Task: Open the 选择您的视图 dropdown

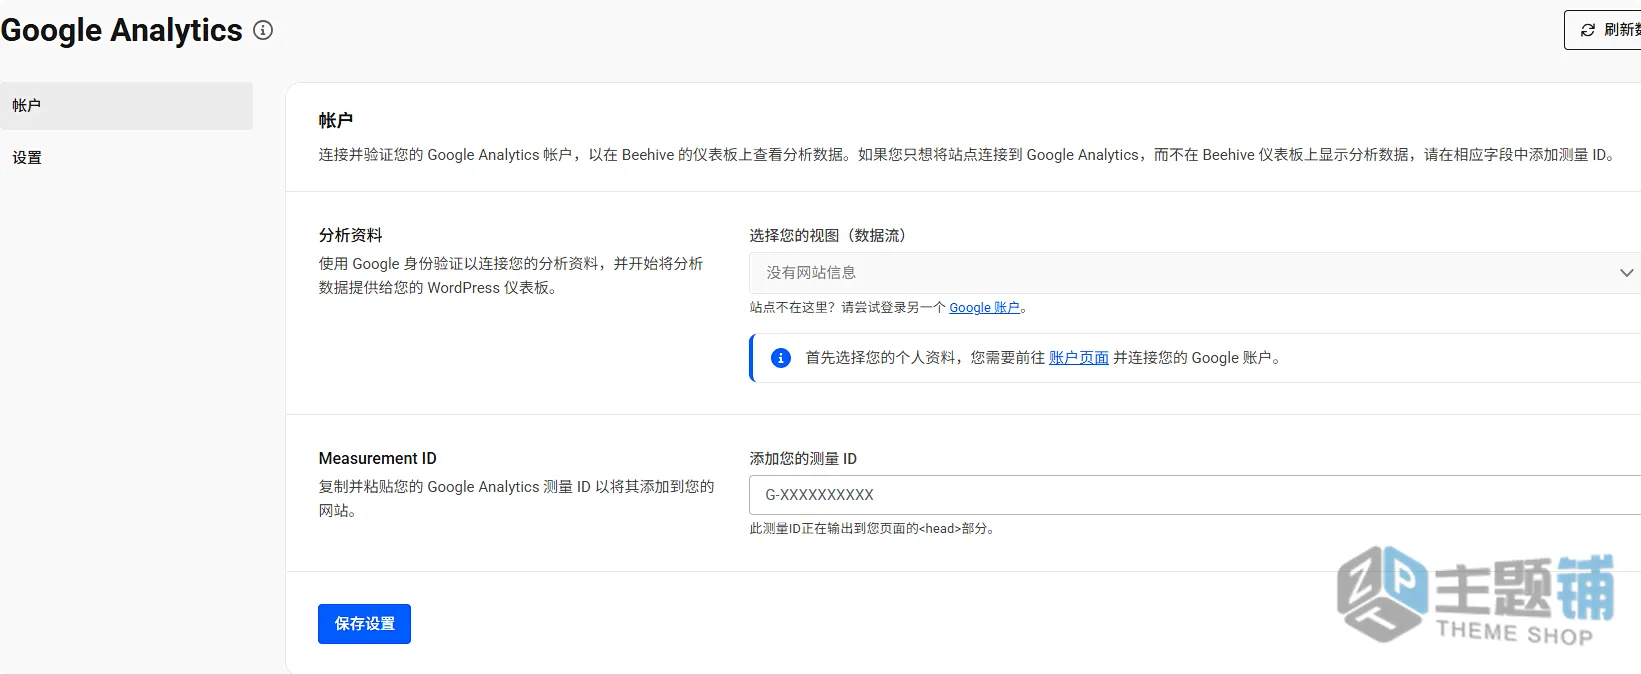Action: pyautogui.click(x=1195, y=273)
